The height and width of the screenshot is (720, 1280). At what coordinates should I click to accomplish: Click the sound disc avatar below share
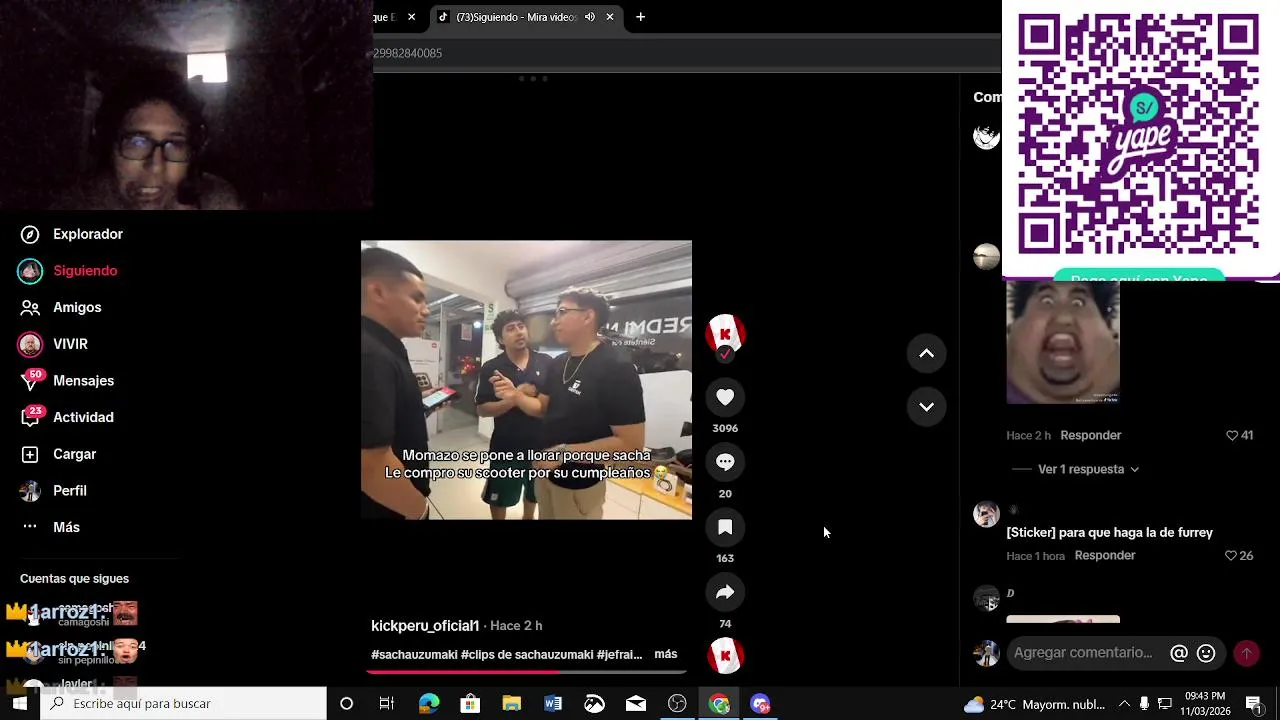coord(725,656)
